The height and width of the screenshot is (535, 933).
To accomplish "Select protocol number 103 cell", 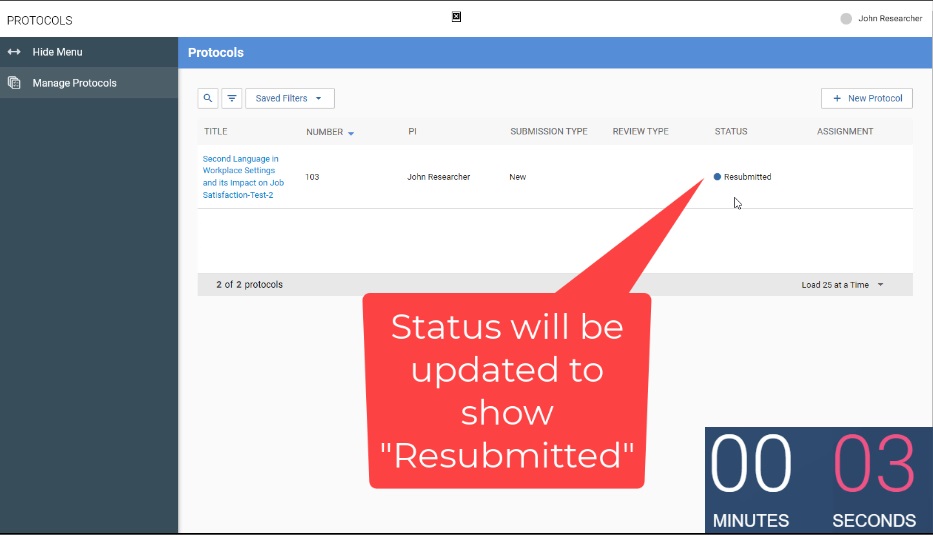I will [312, 177].
